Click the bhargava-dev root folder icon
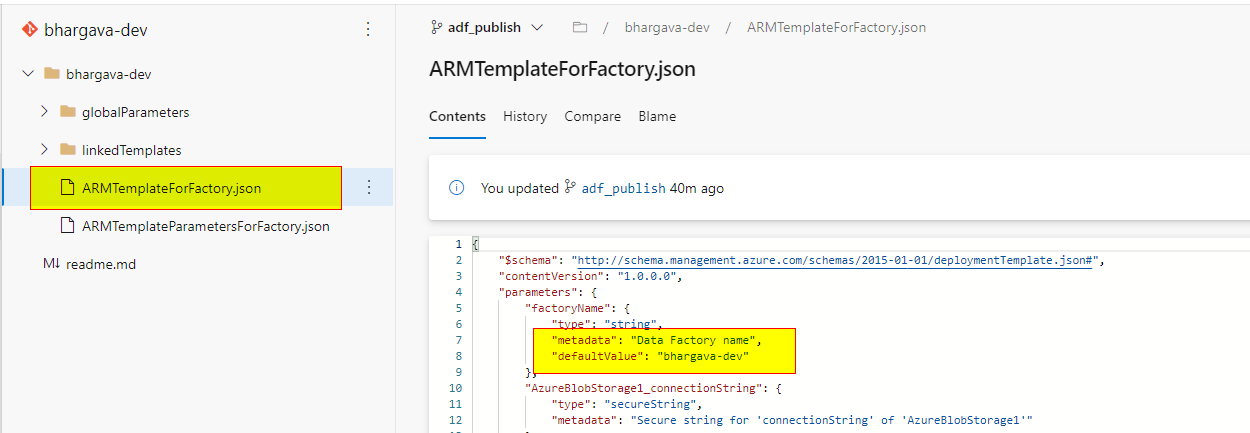This screenshot has width=1250, height=433. click(x=51, y=74)
